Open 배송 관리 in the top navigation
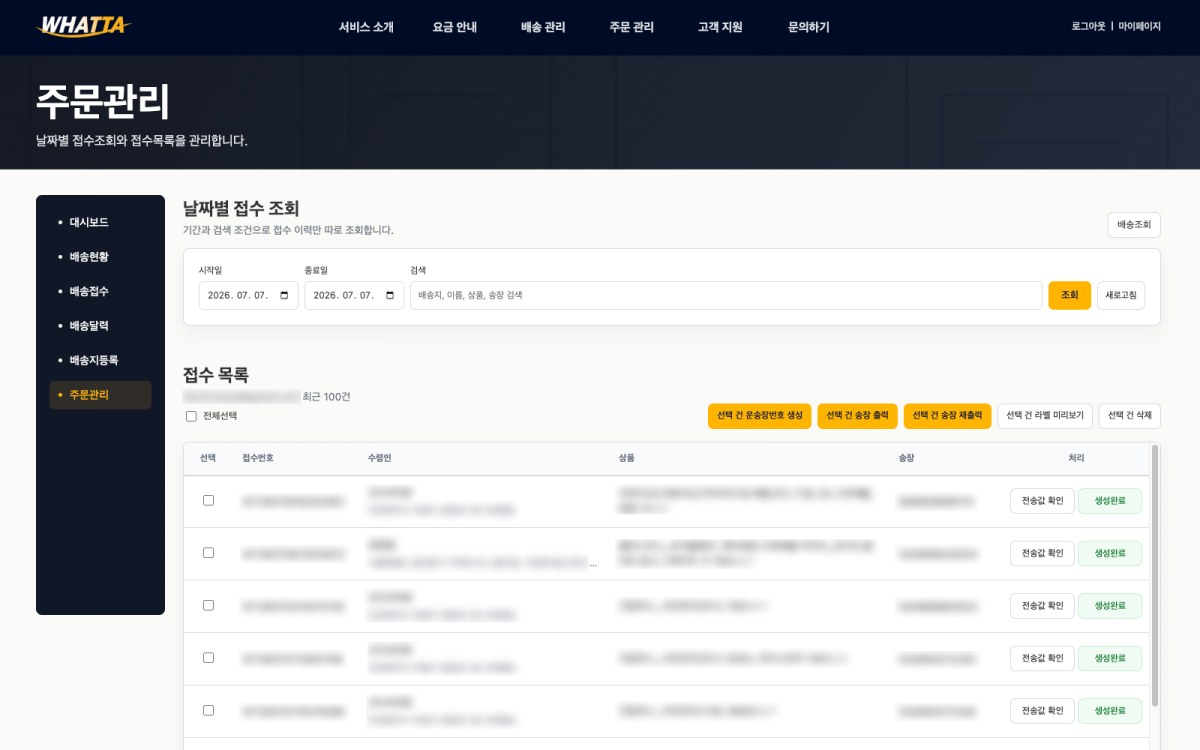1200x750 pixels. [x=543, y=27]
